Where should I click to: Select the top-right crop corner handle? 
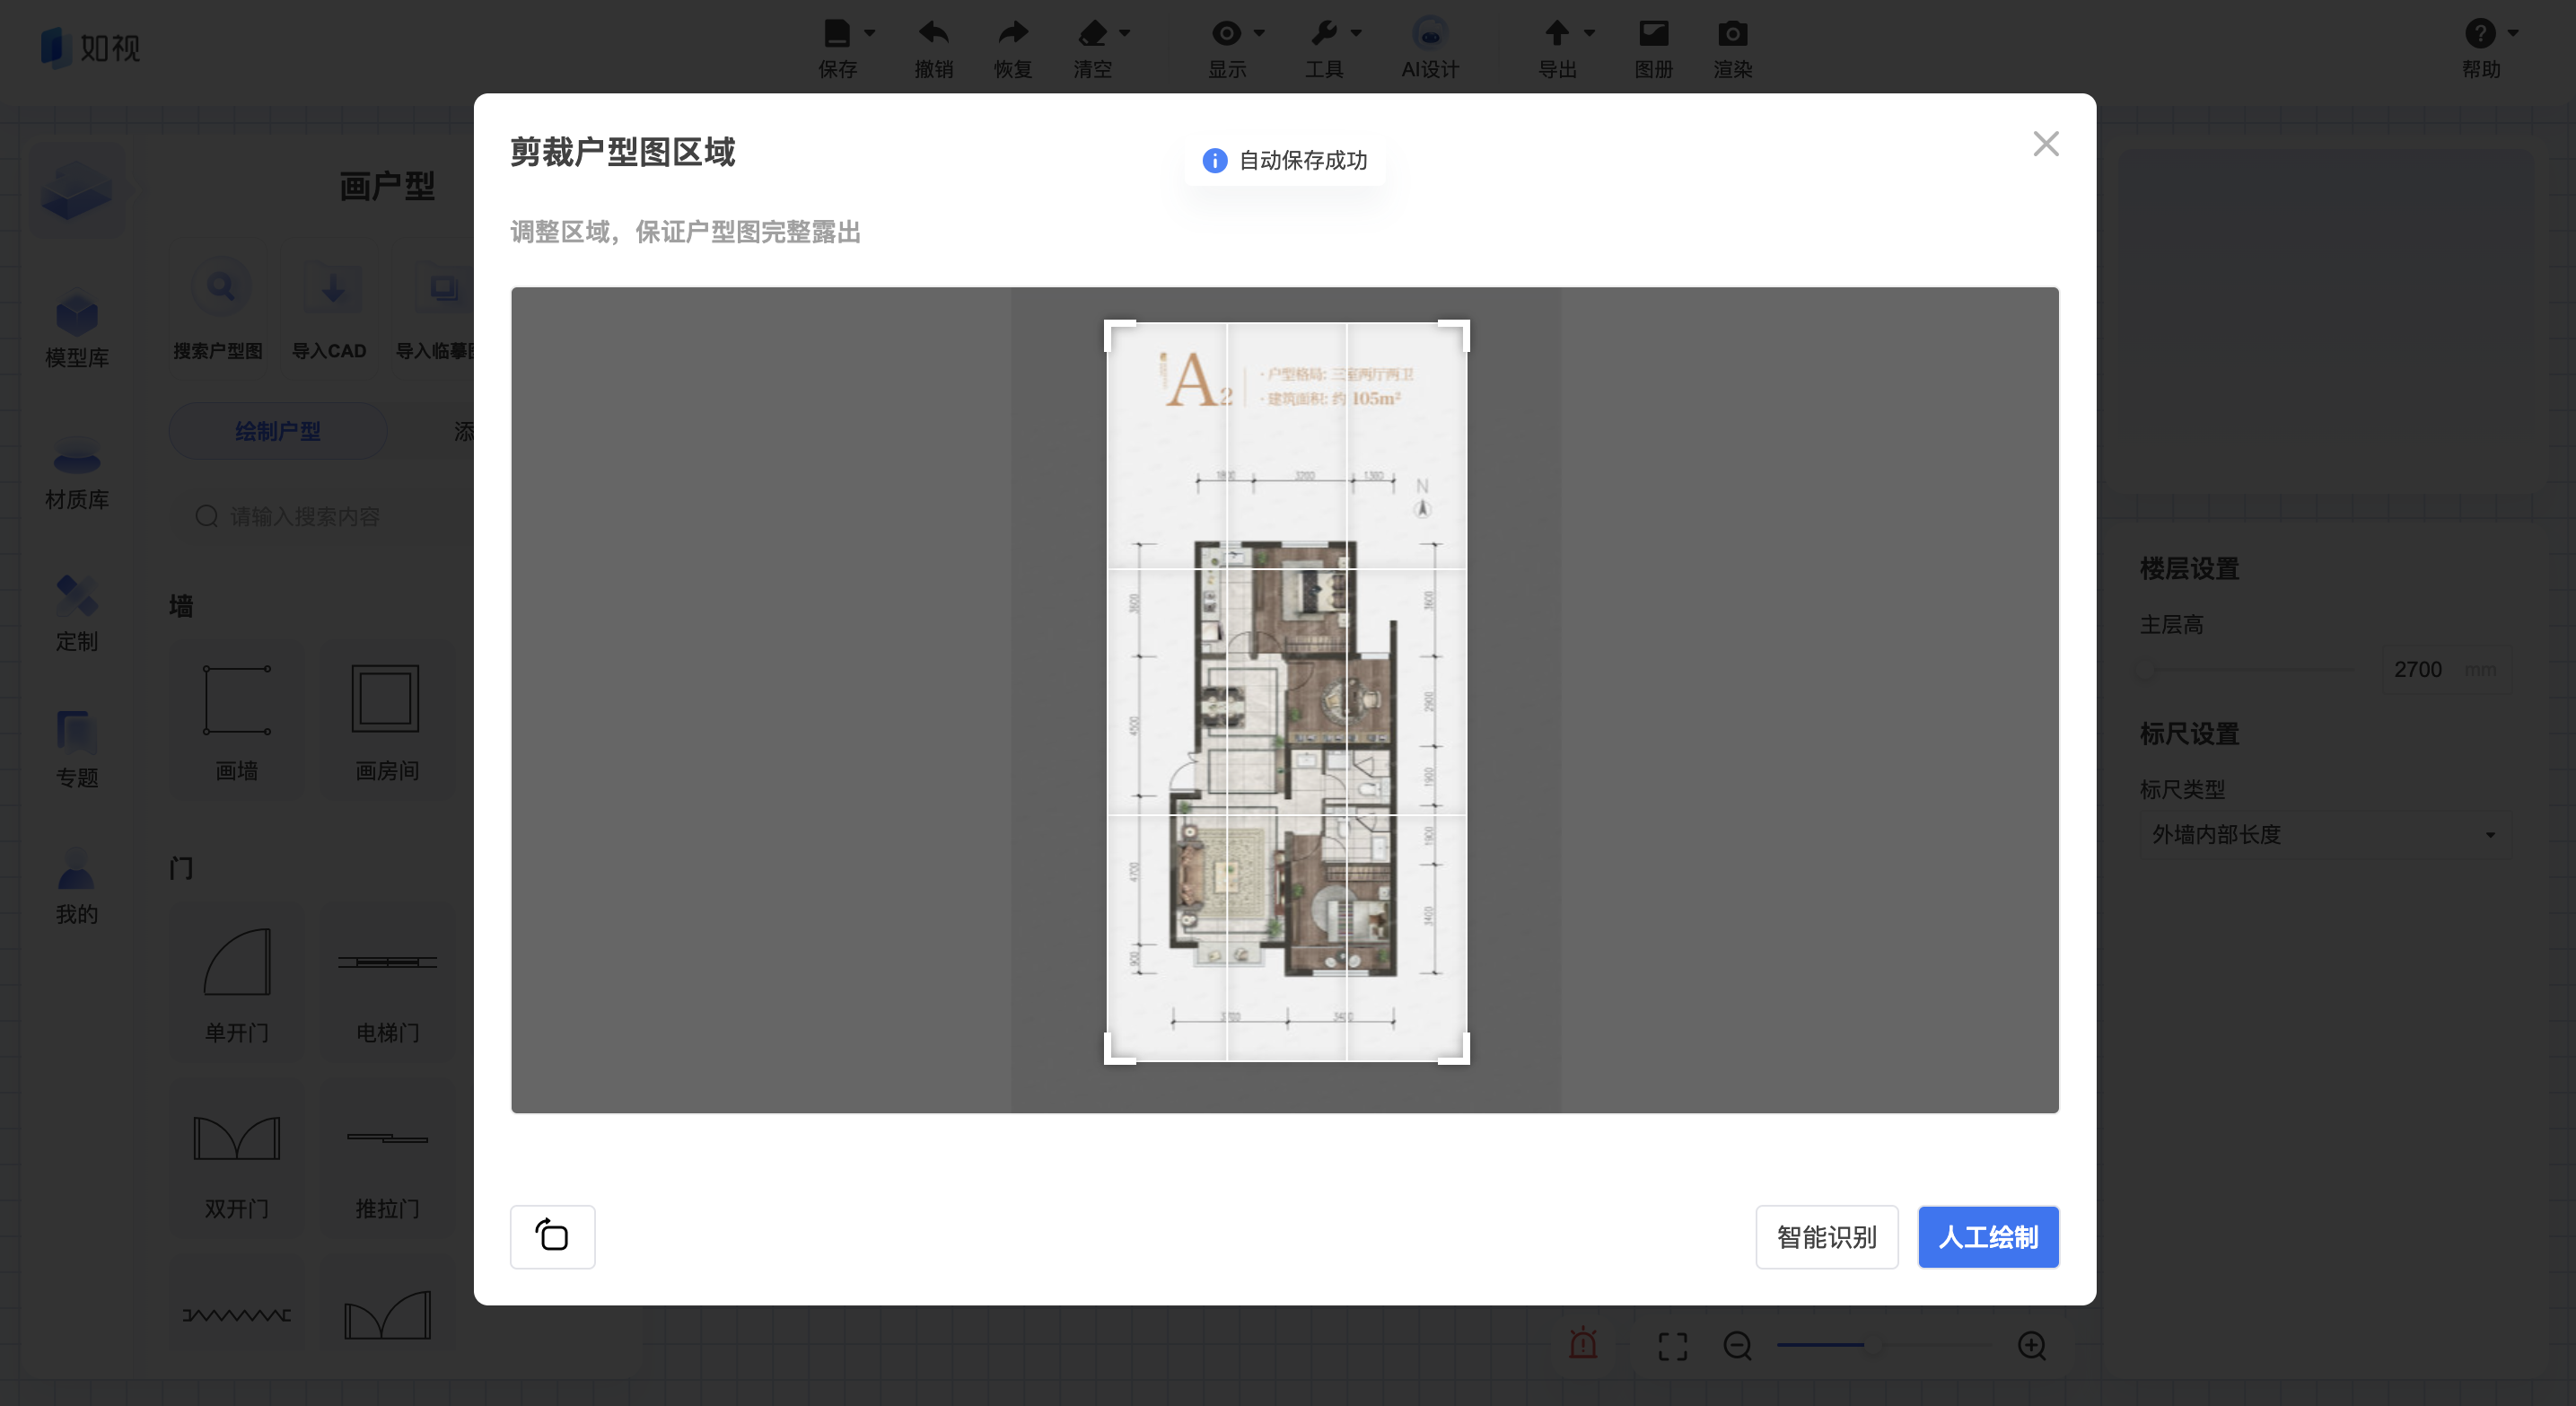click(x=1455, y=335)
